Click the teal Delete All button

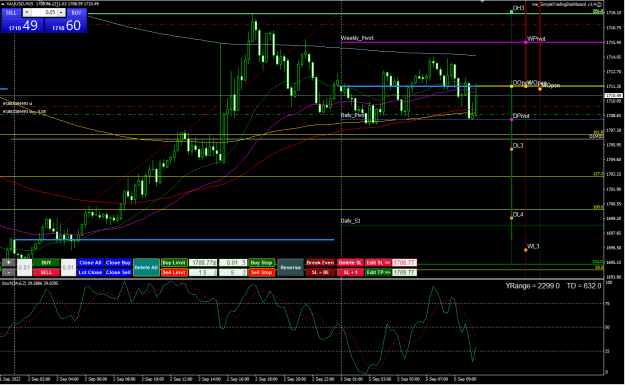pos(146,267)
